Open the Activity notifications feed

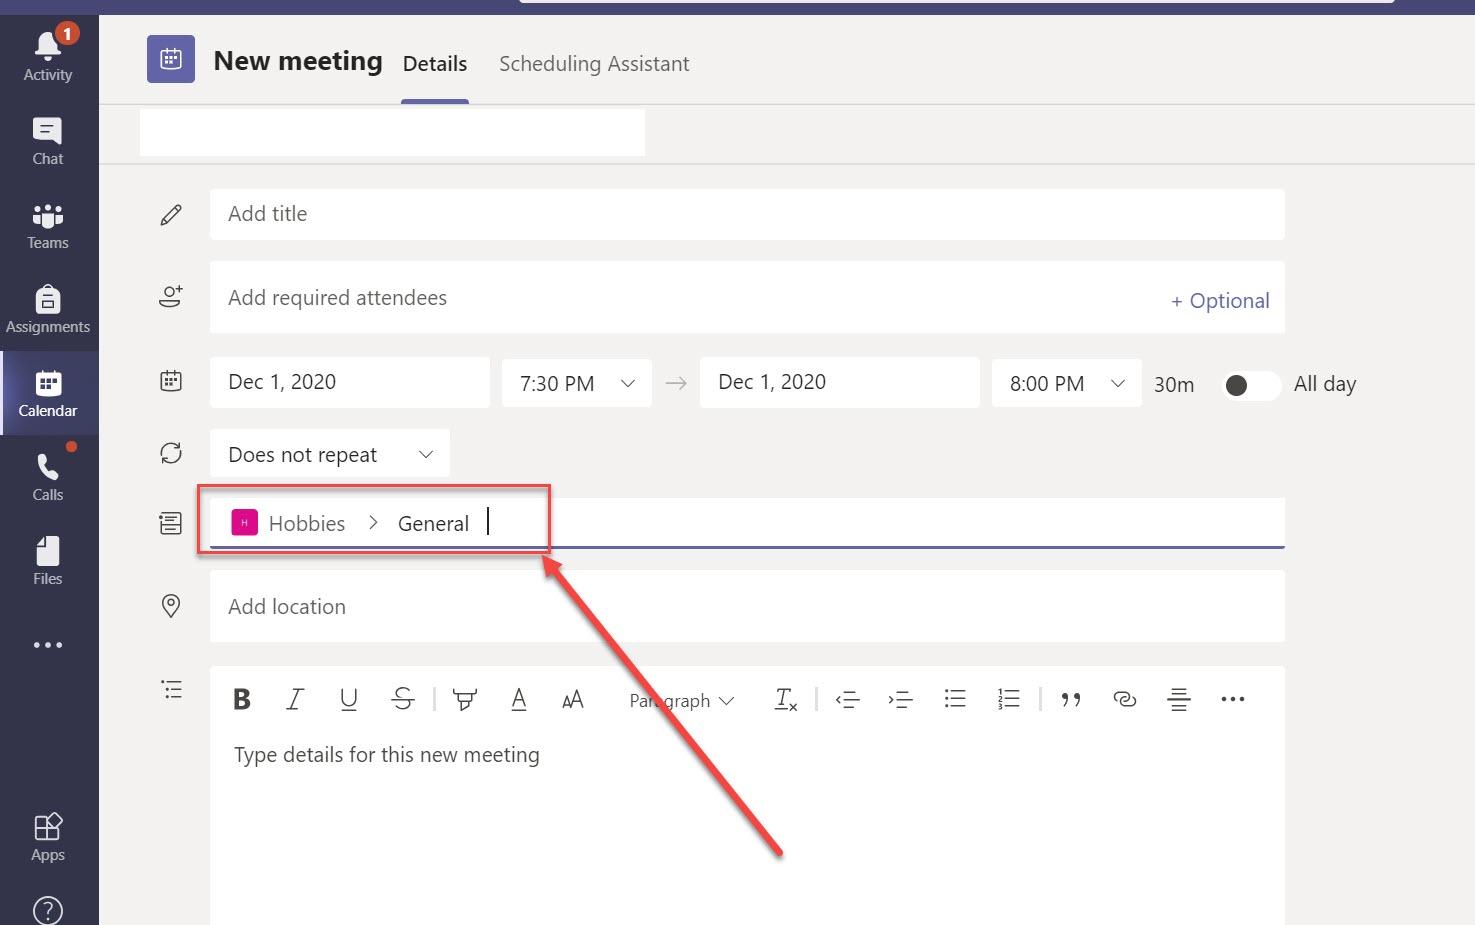click(x=48, y=56)
